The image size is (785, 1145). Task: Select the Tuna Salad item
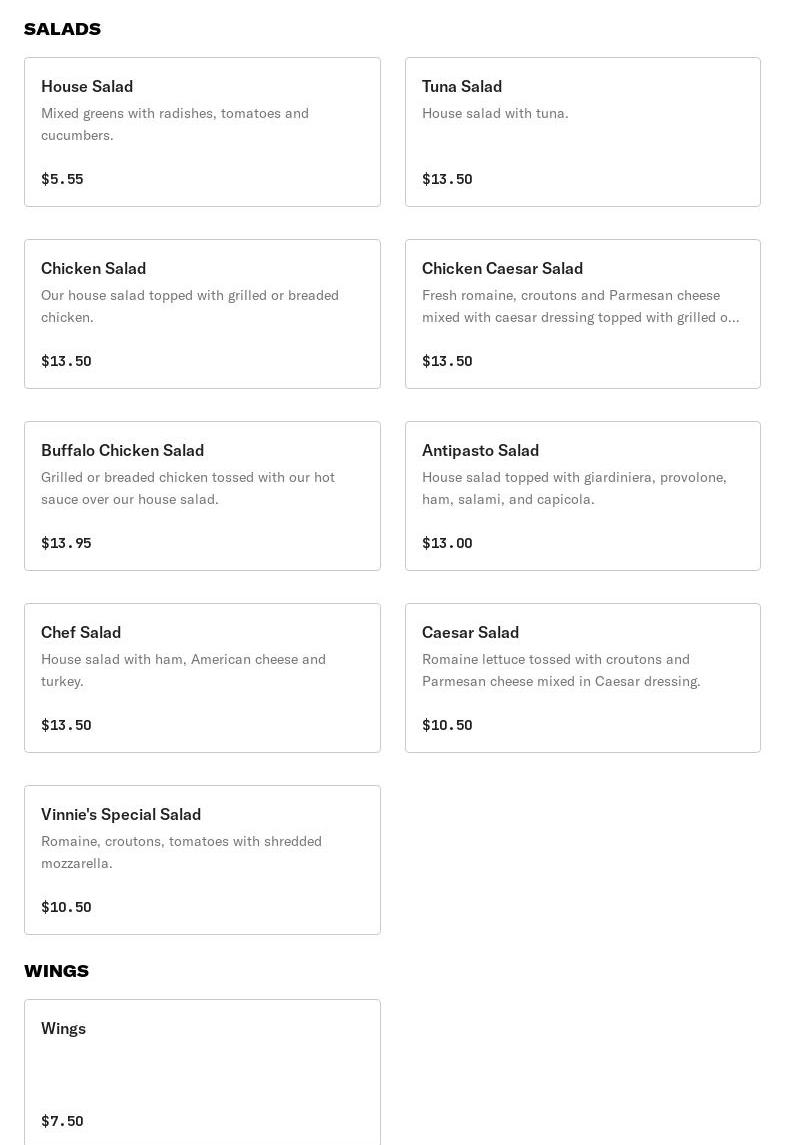pyautogui.click(x=582, y=132)
